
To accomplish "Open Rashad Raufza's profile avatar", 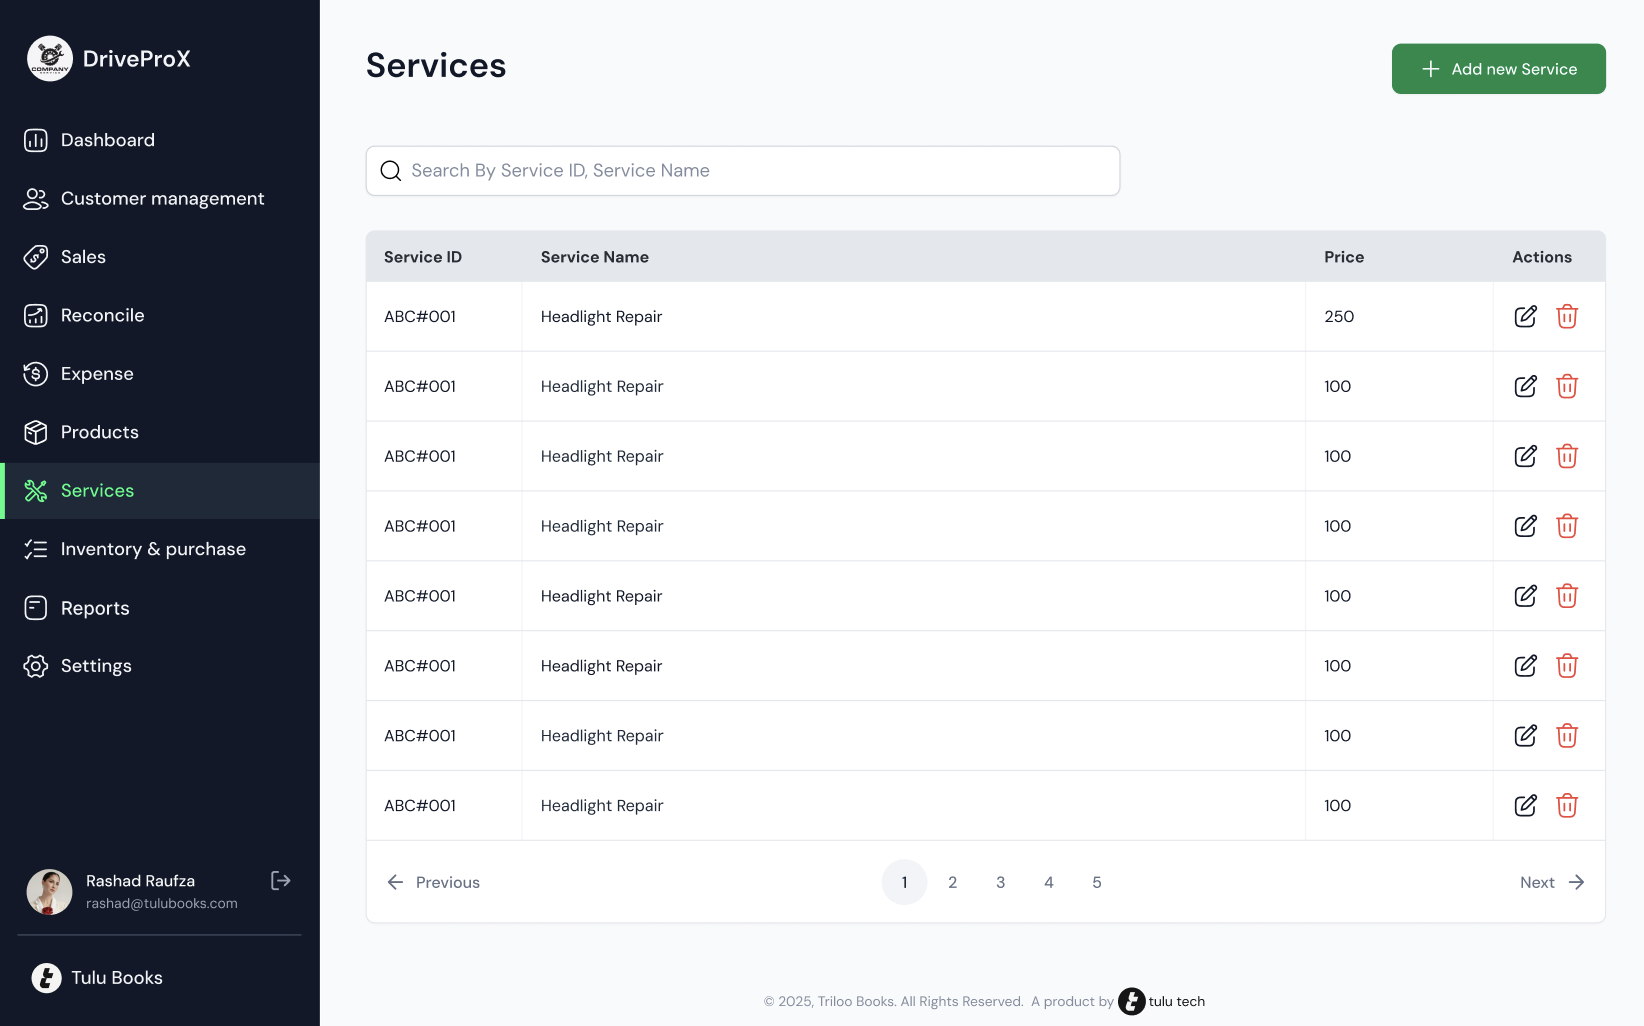I will pyautogui.click(x=49, y=891).
